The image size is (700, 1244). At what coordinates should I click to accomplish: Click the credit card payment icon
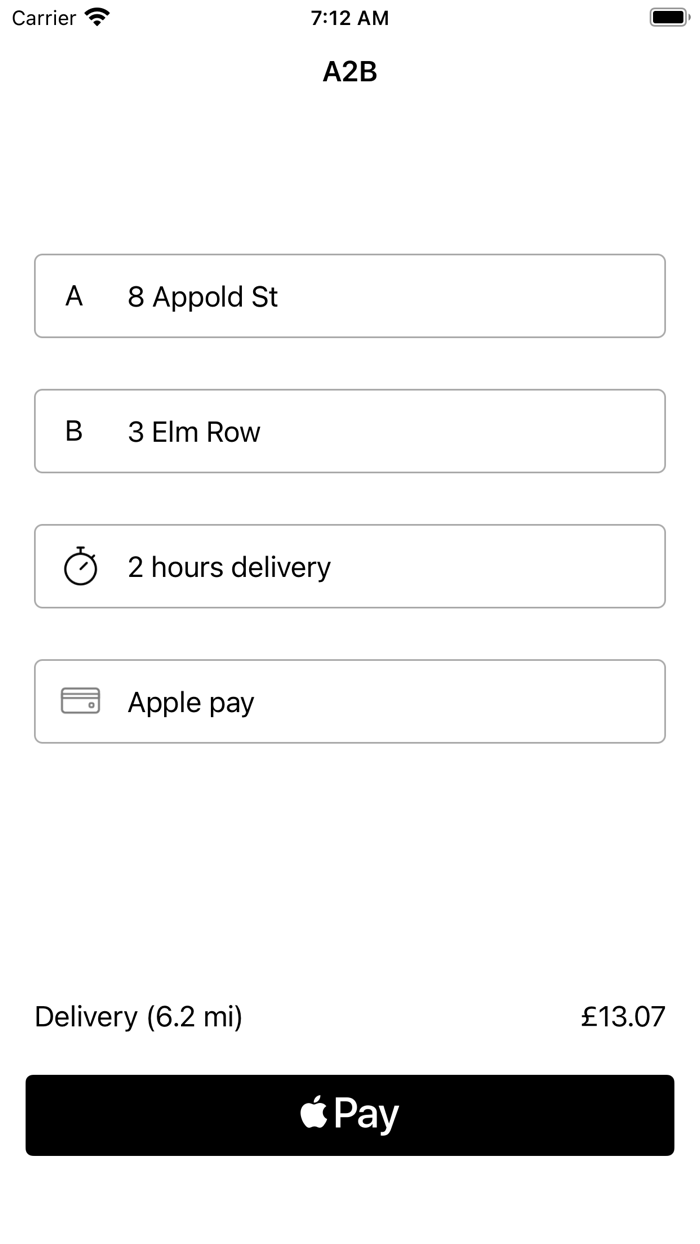[x=80, y=701]
